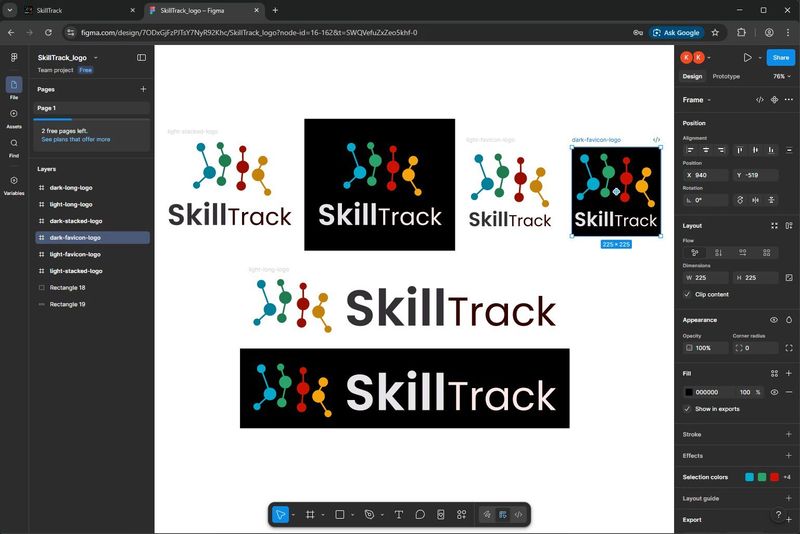Screen dimensions: 800x534
Task: Select freeform flow layout option
Action: point(694,252)
